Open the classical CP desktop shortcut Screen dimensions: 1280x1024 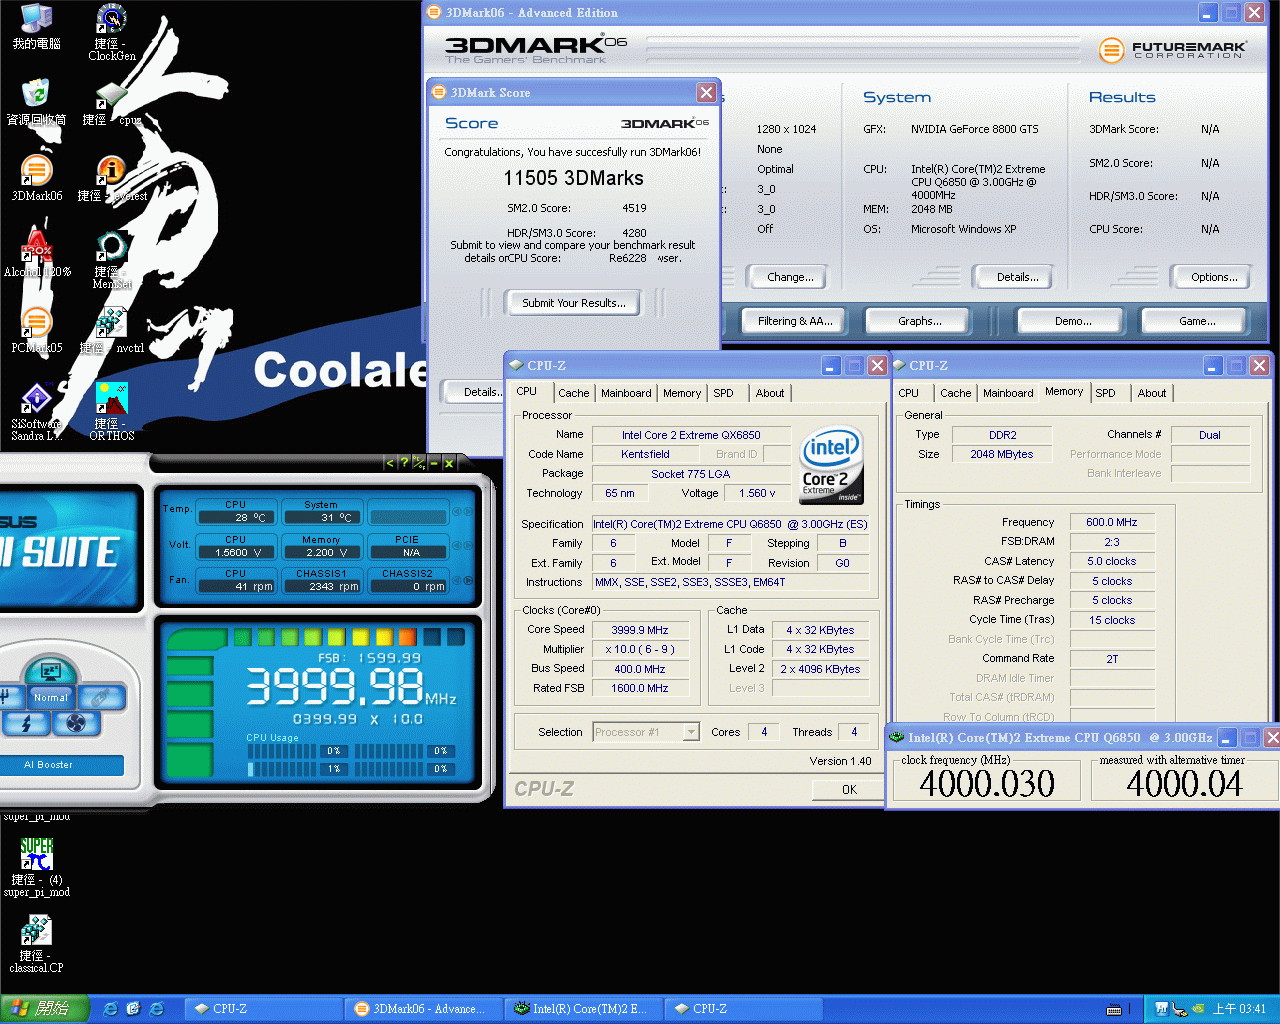point(37,945)
